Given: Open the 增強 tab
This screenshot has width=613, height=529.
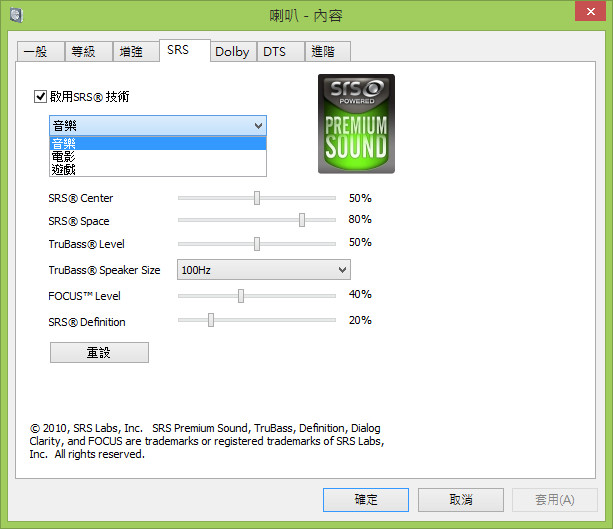Looking at the screenshot, I should click(136, 52).
